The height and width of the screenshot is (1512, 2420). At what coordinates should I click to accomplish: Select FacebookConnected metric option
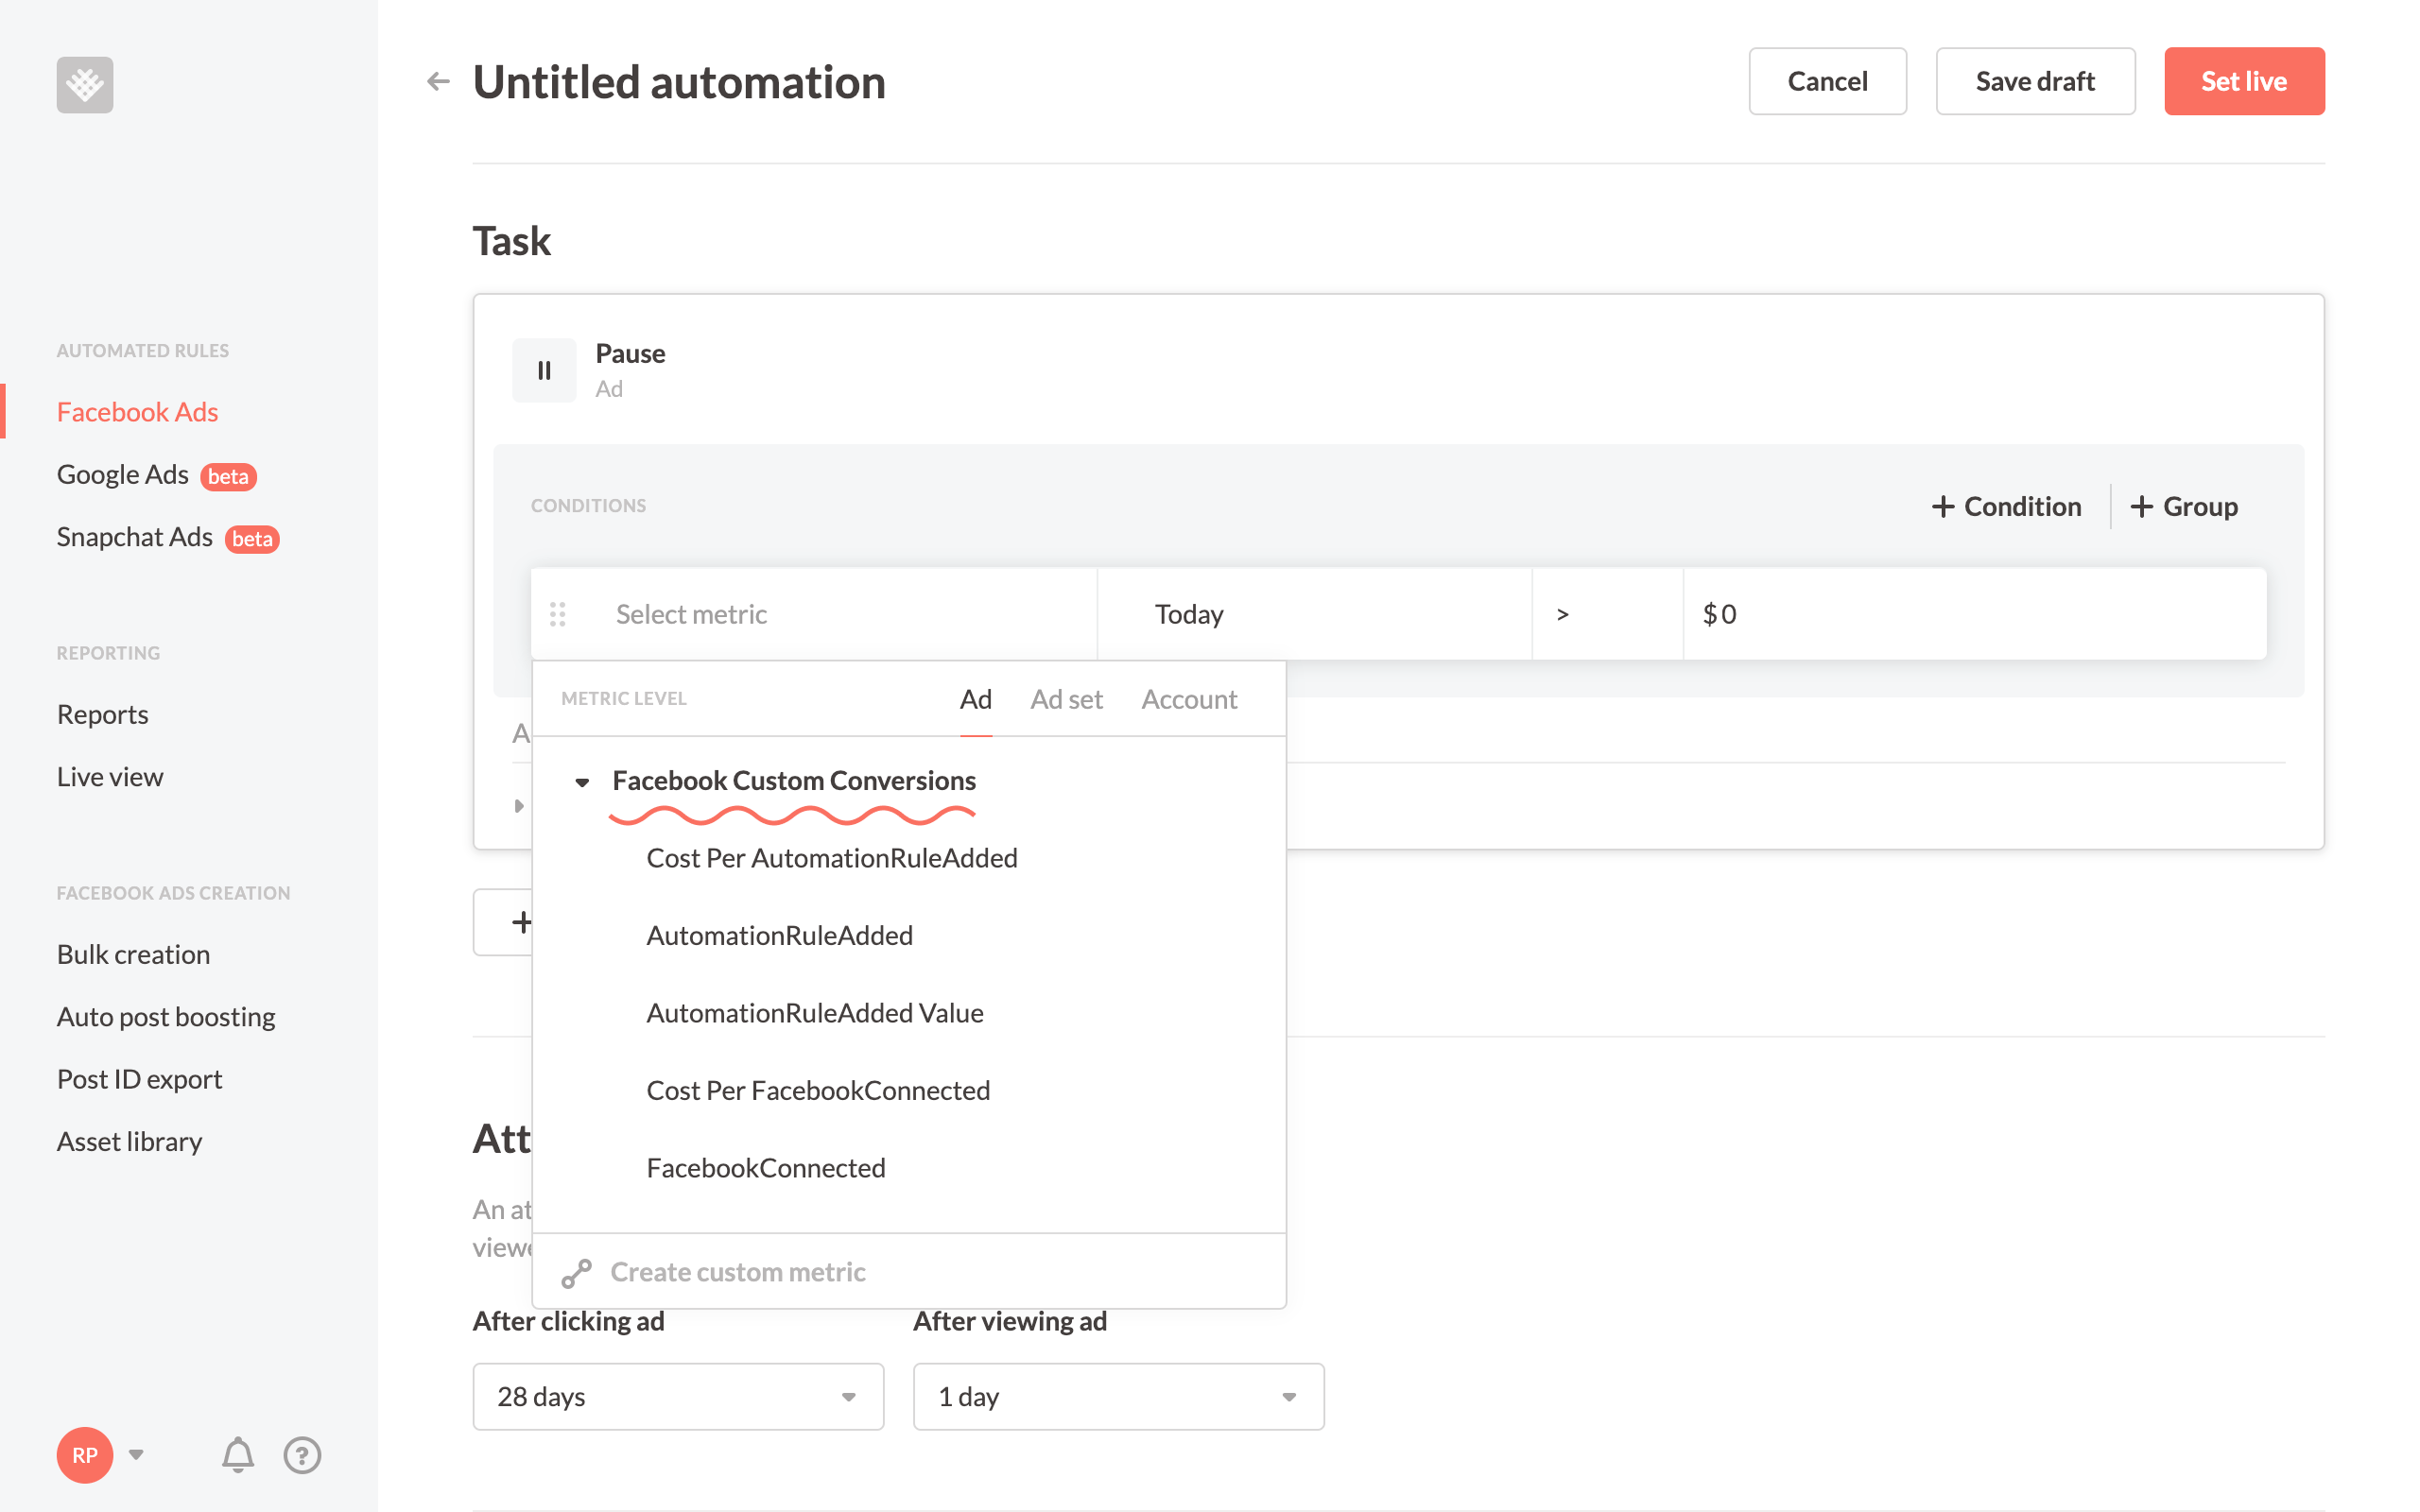765,1167
